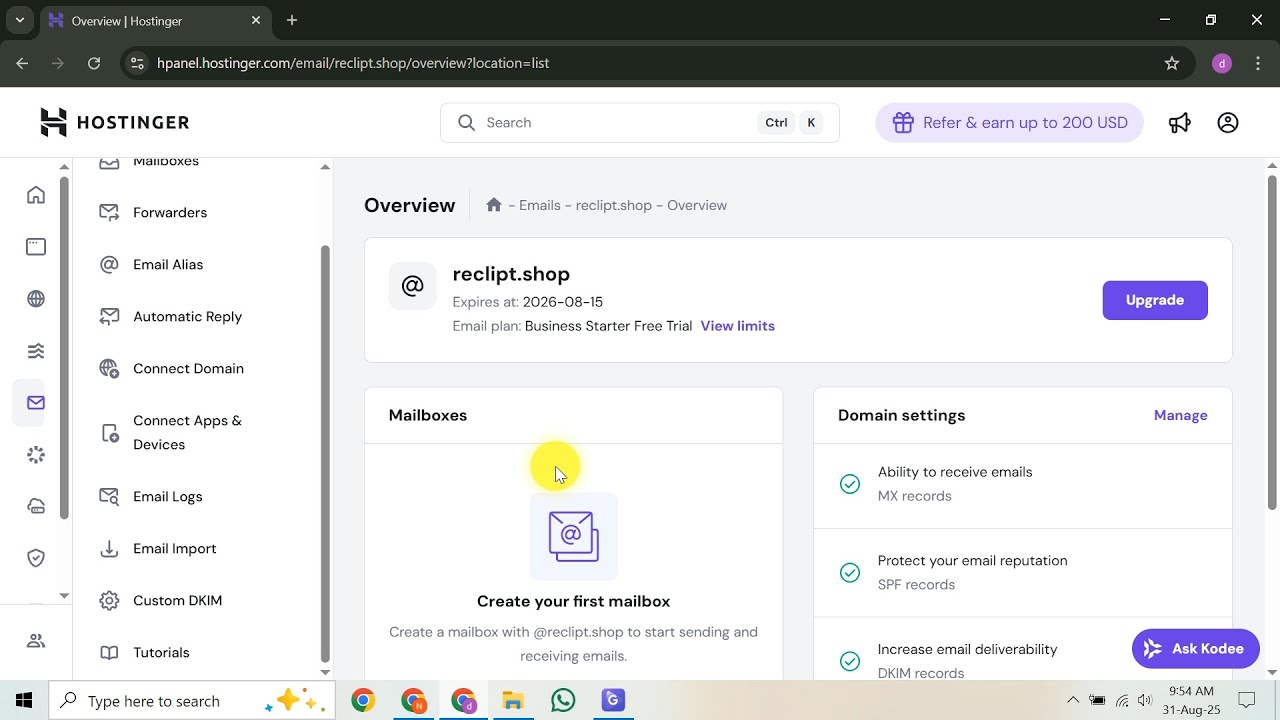
Task: Open the tab search dropdown arrow
Action: coord(19,20)
